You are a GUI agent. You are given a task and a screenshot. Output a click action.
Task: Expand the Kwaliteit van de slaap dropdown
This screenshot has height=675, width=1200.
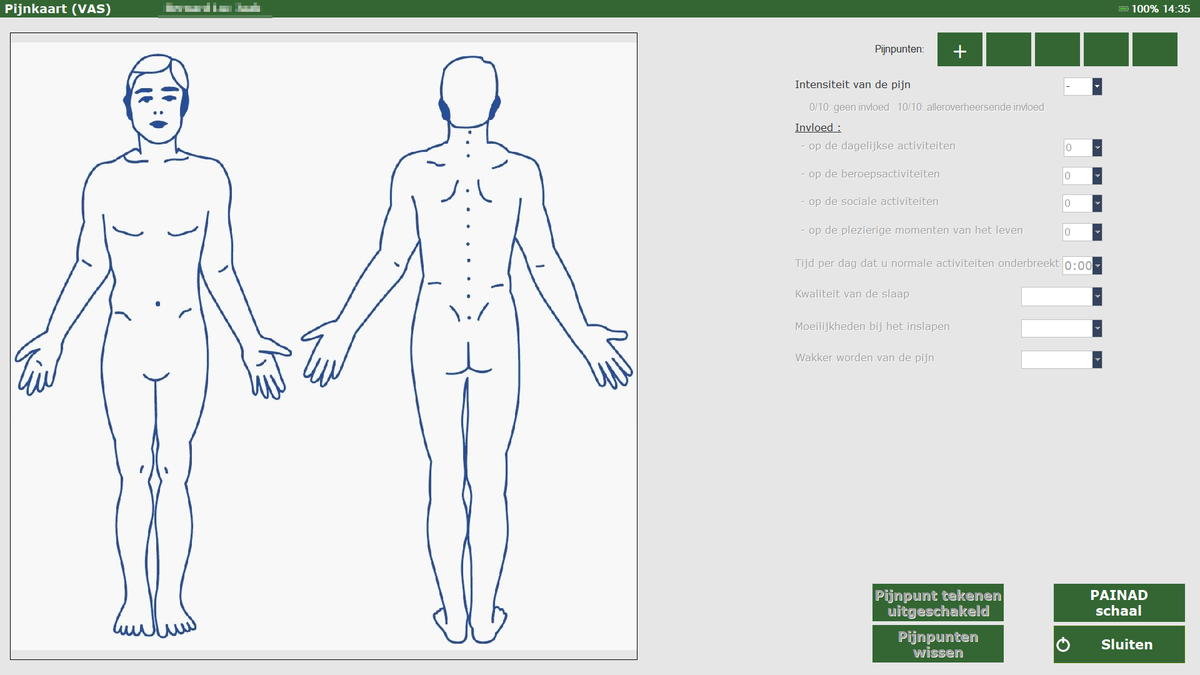coord(1062,296)
